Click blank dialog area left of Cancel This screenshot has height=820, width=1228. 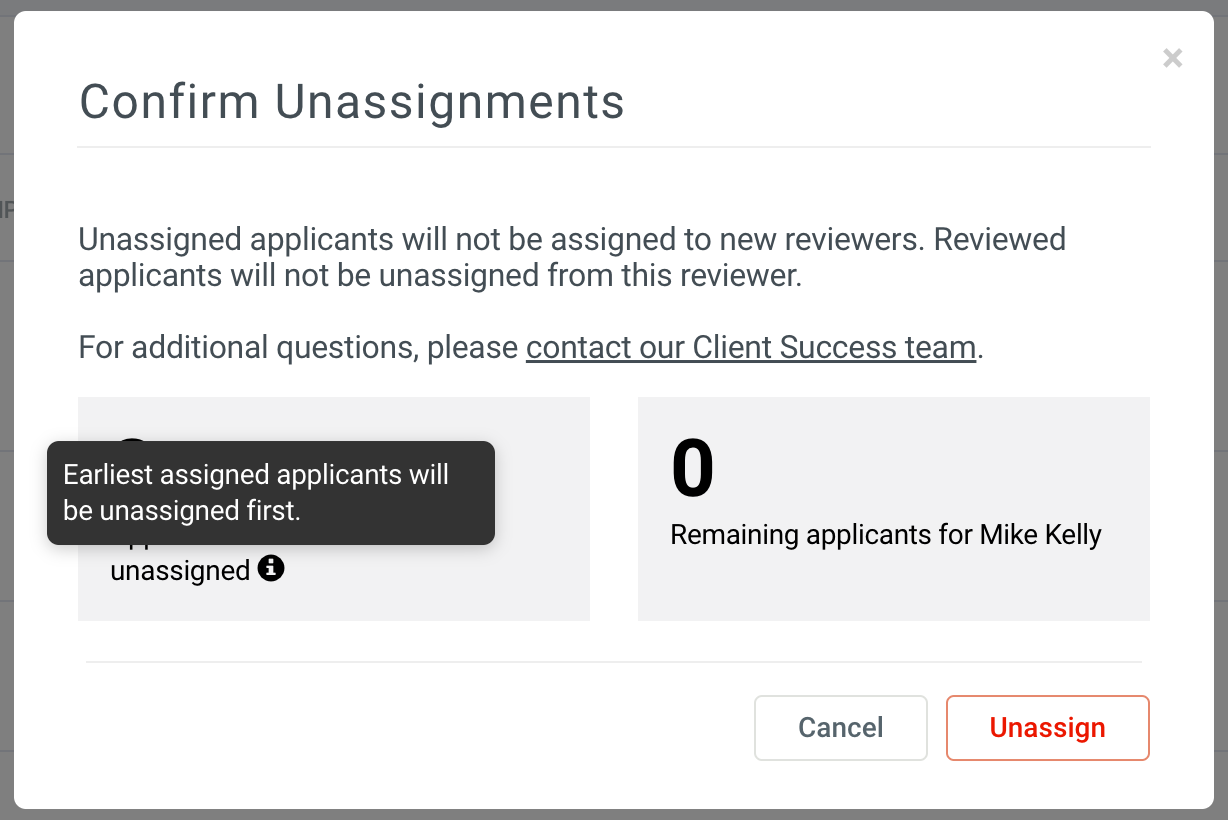pos(400,728)
